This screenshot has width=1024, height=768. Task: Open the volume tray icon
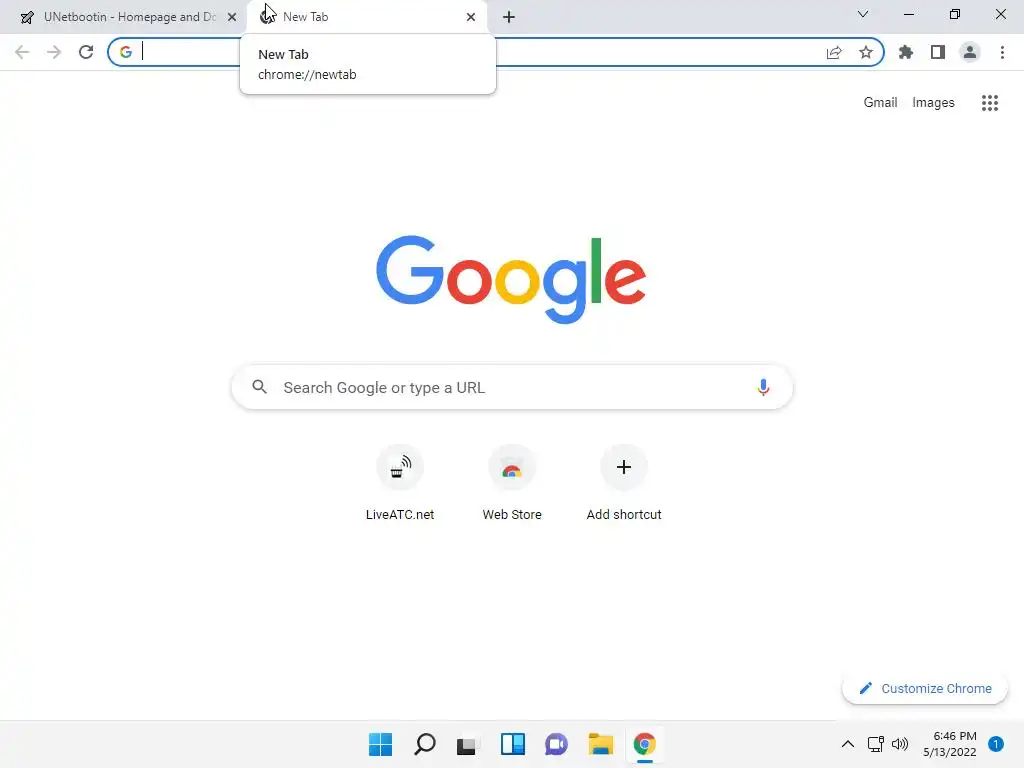900,744
